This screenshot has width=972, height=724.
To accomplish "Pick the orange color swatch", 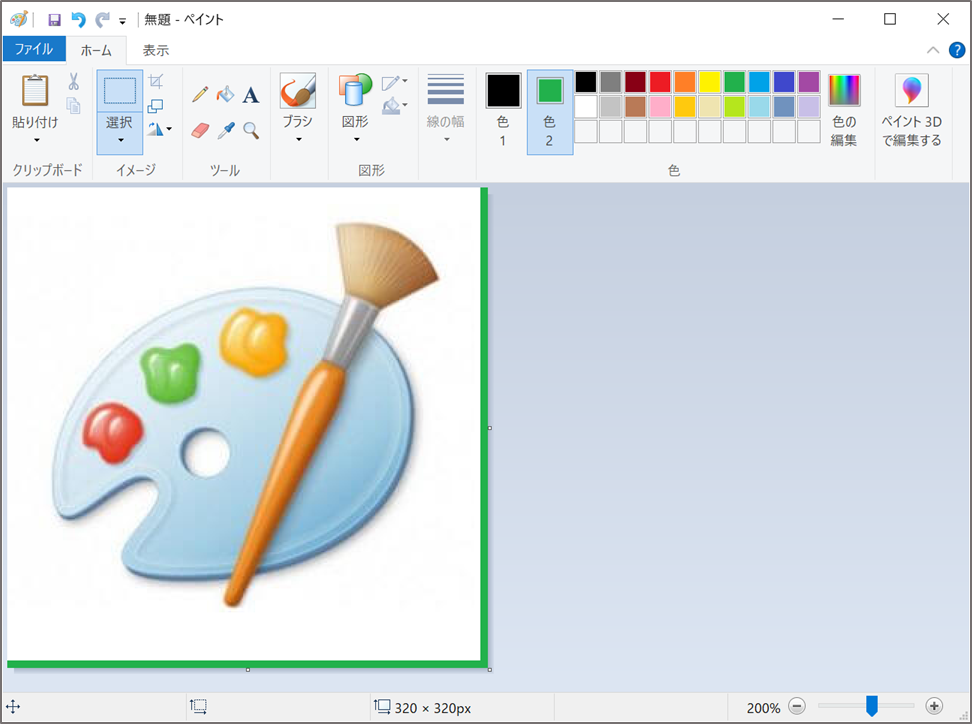I will tap(685, 82).
